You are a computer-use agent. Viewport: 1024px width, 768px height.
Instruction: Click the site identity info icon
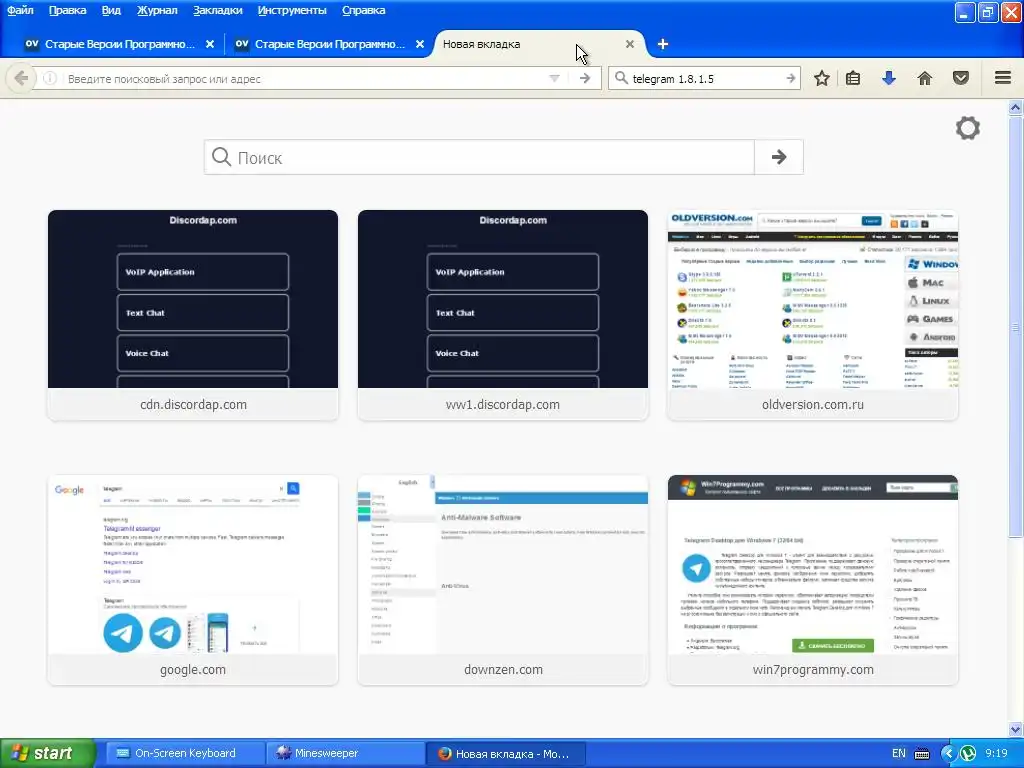(50, 78)
